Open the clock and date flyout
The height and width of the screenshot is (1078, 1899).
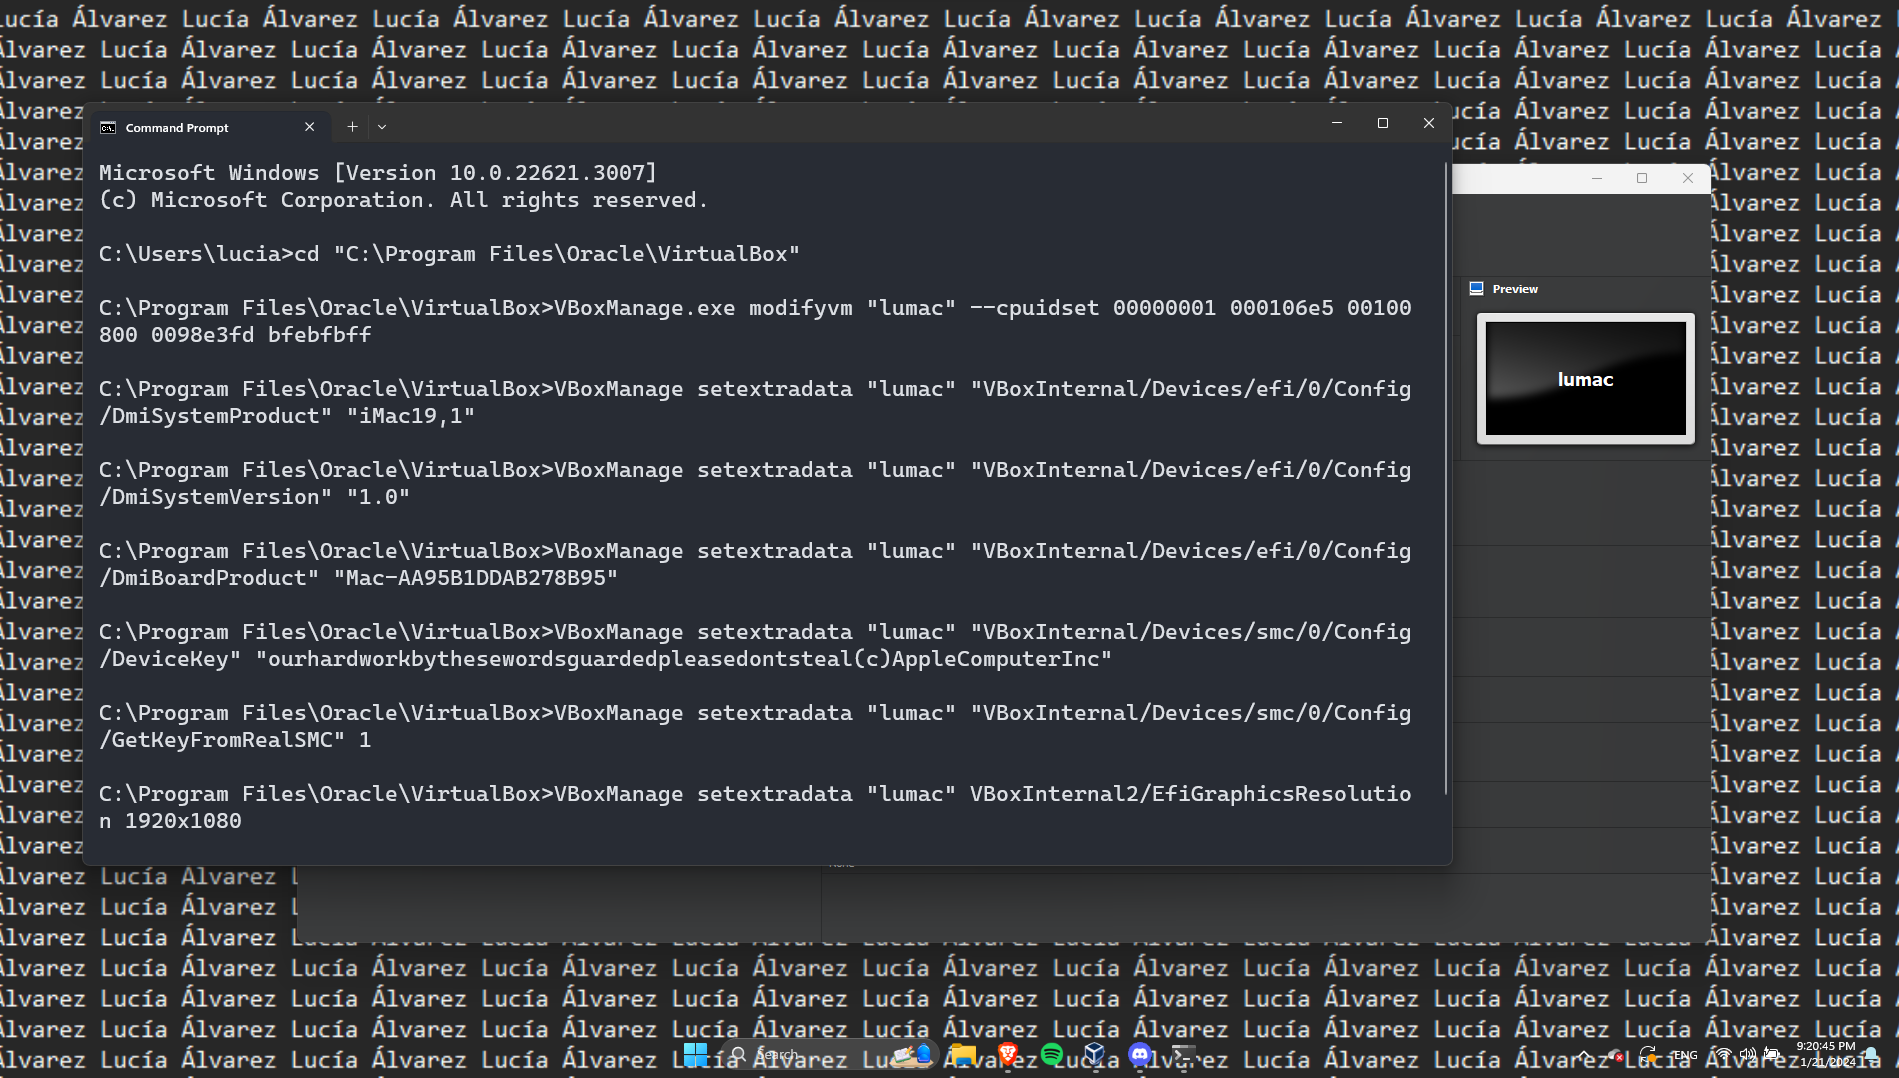point(1826,1054)
